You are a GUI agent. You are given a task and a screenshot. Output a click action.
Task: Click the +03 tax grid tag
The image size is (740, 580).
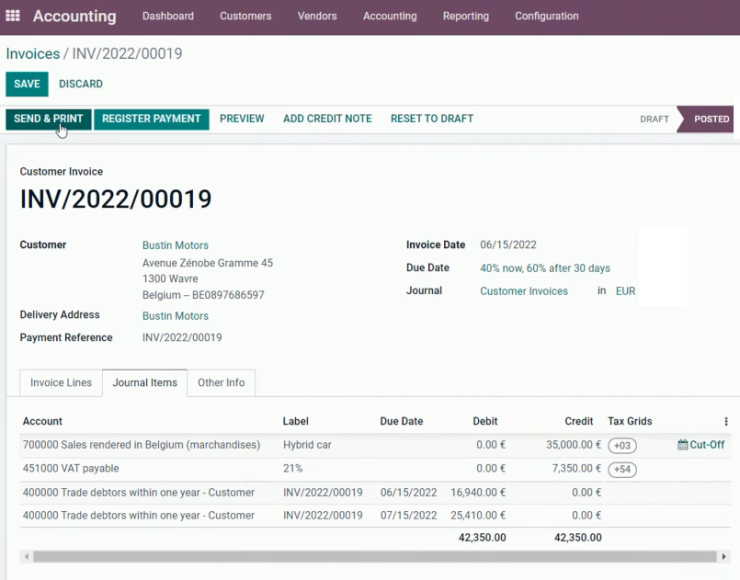(x=622, y=446)
